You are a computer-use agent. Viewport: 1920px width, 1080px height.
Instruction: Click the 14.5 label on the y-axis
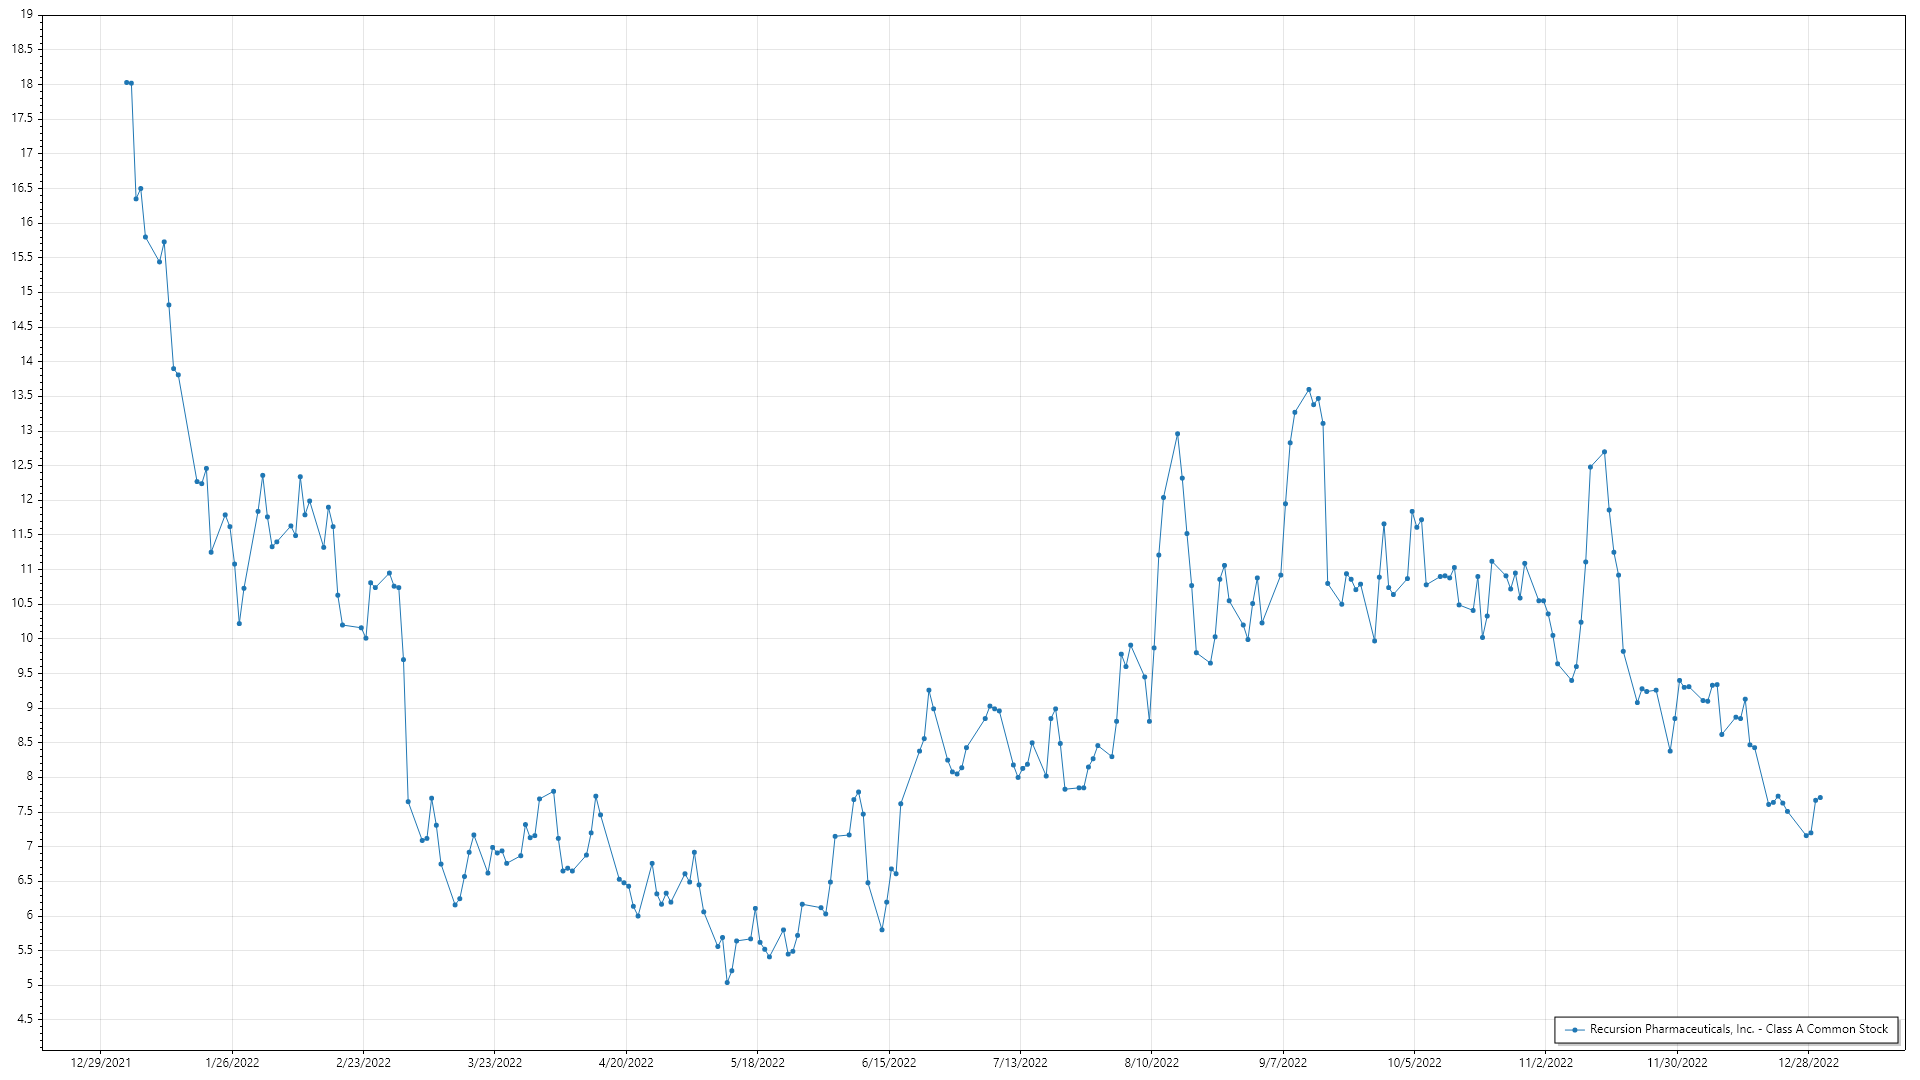[x=23, y=326]
